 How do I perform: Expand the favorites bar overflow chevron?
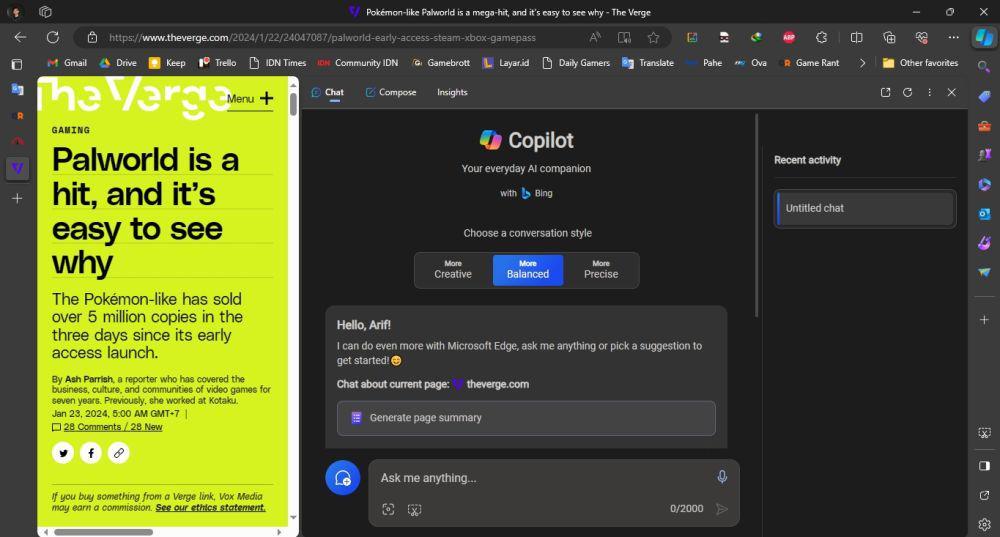(x=862, y=63)
